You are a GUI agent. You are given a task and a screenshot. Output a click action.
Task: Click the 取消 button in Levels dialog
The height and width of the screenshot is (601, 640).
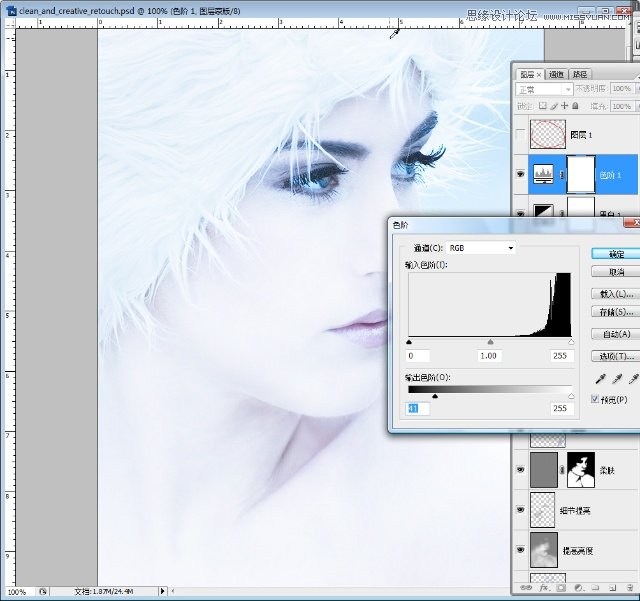616,272
